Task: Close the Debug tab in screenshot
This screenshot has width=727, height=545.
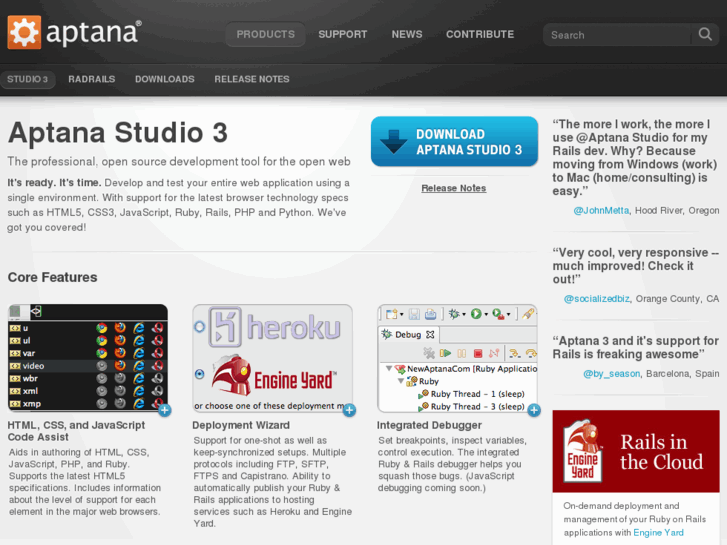Action: pyautogui.click(x=430, y=334)
